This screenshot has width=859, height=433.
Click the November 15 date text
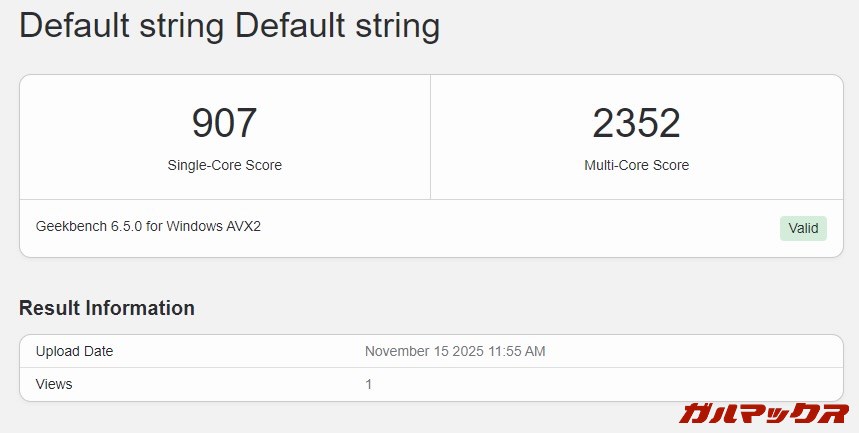click(406, 351)
